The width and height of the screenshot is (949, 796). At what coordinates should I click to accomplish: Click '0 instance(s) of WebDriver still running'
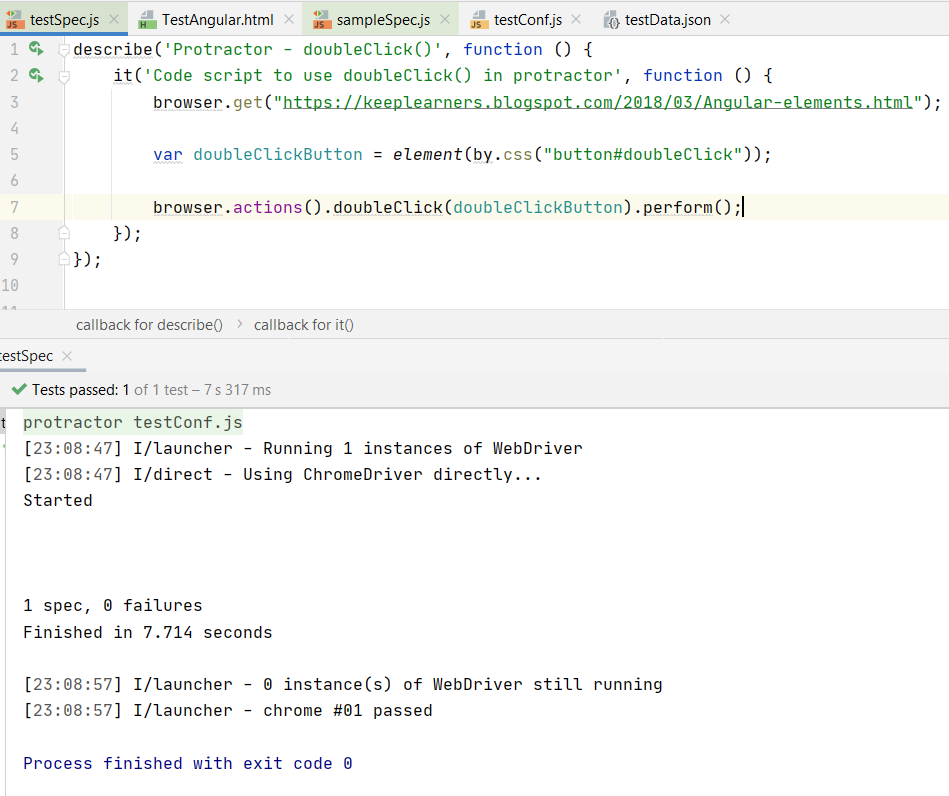[x=462, y=685]
